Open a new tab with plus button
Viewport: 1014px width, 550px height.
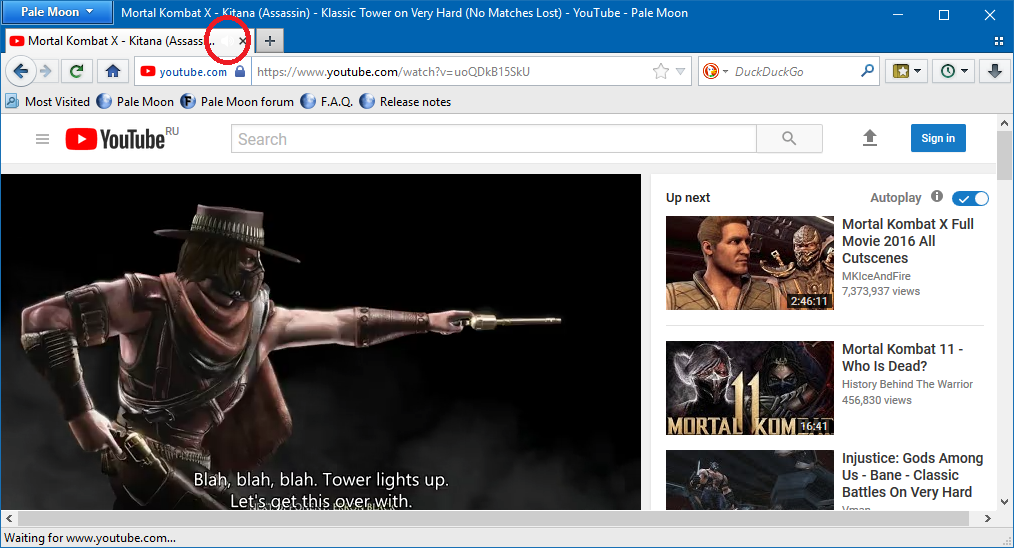270,41
